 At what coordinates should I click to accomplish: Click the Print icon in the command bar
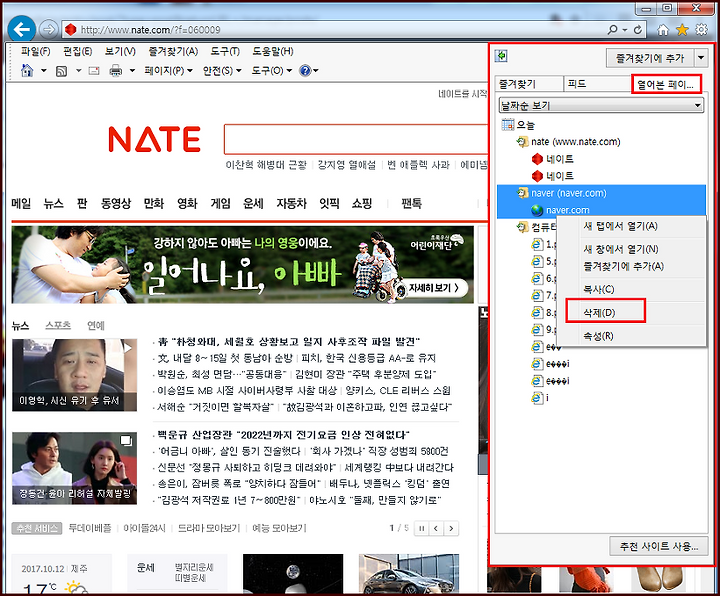(116, 71)
